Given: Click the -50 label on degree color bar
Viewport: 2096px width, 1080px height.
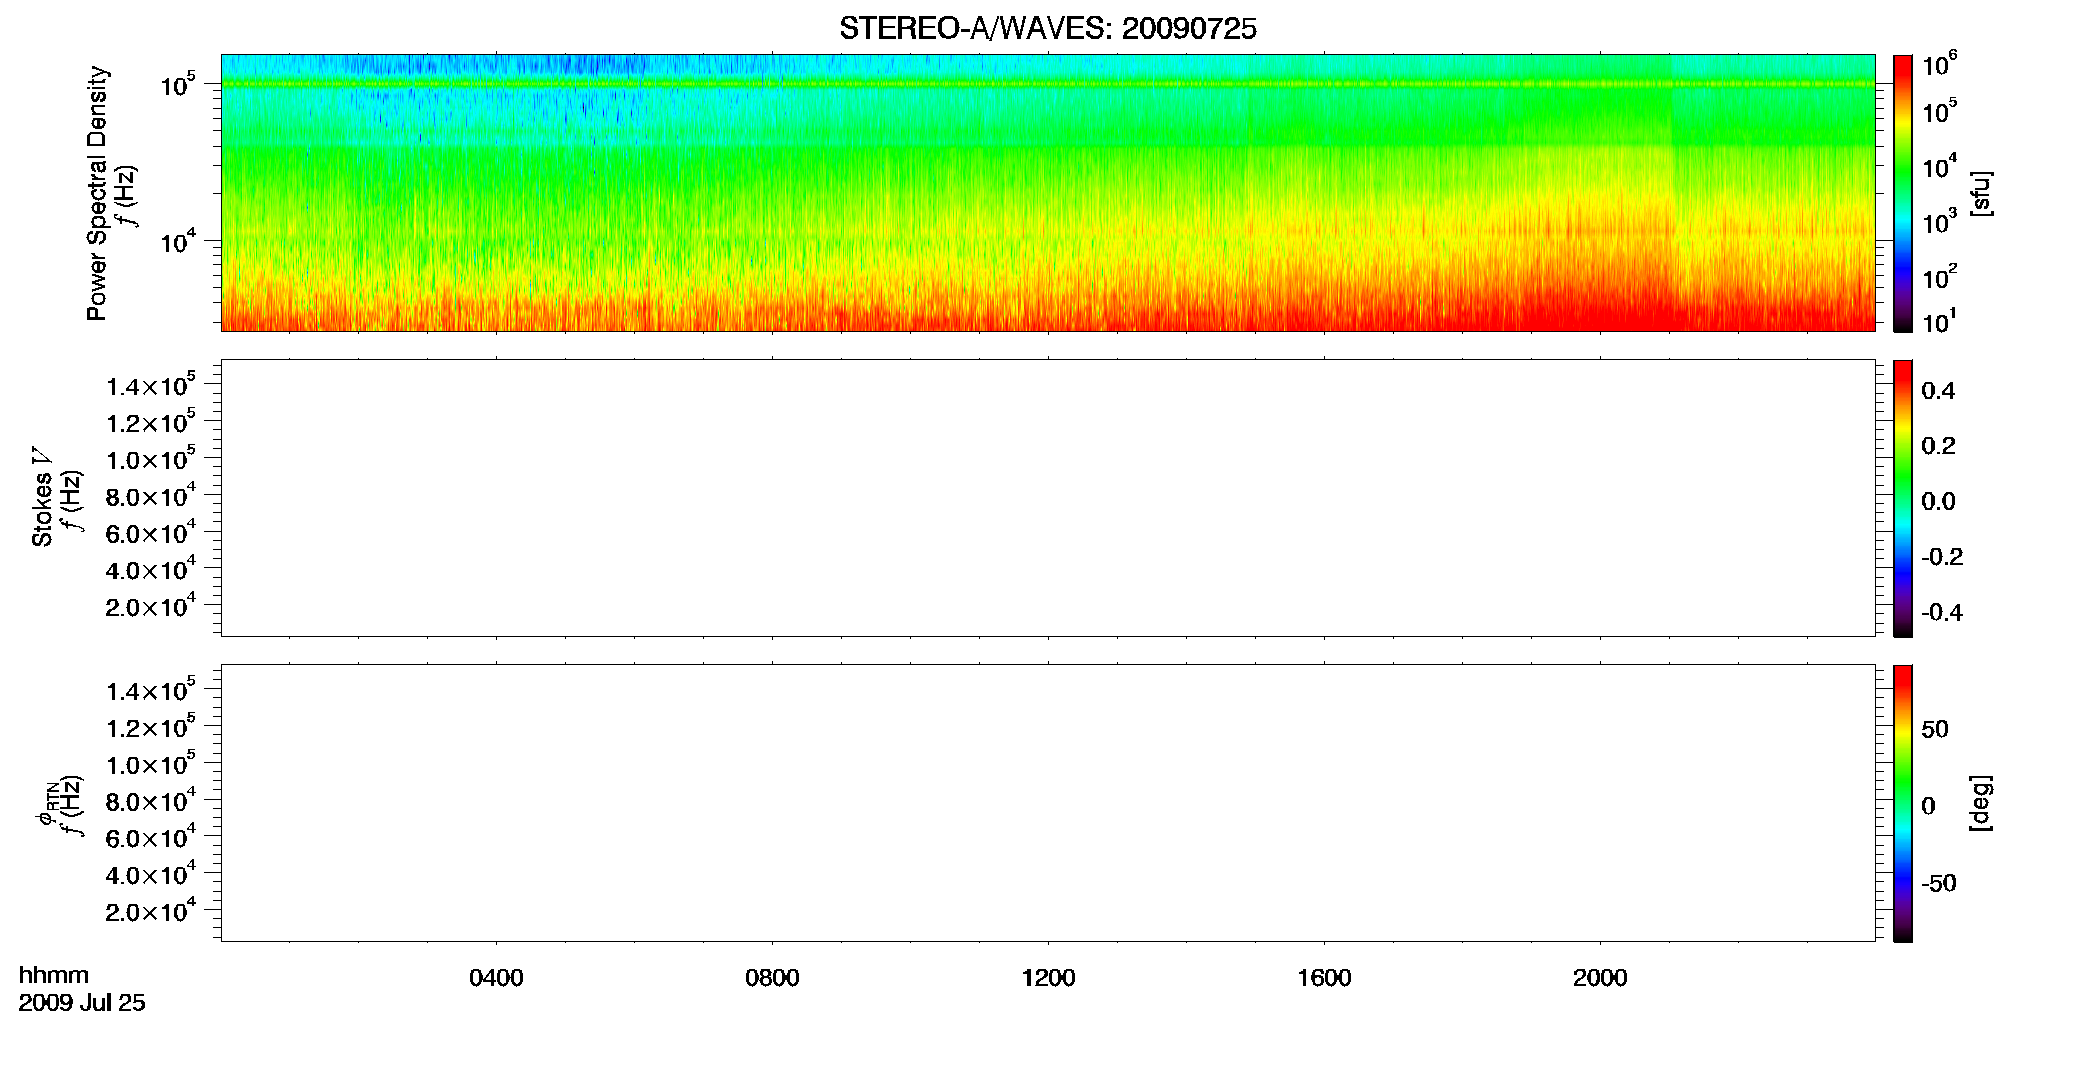Looking at the screenshot, I should [1940, 884].
